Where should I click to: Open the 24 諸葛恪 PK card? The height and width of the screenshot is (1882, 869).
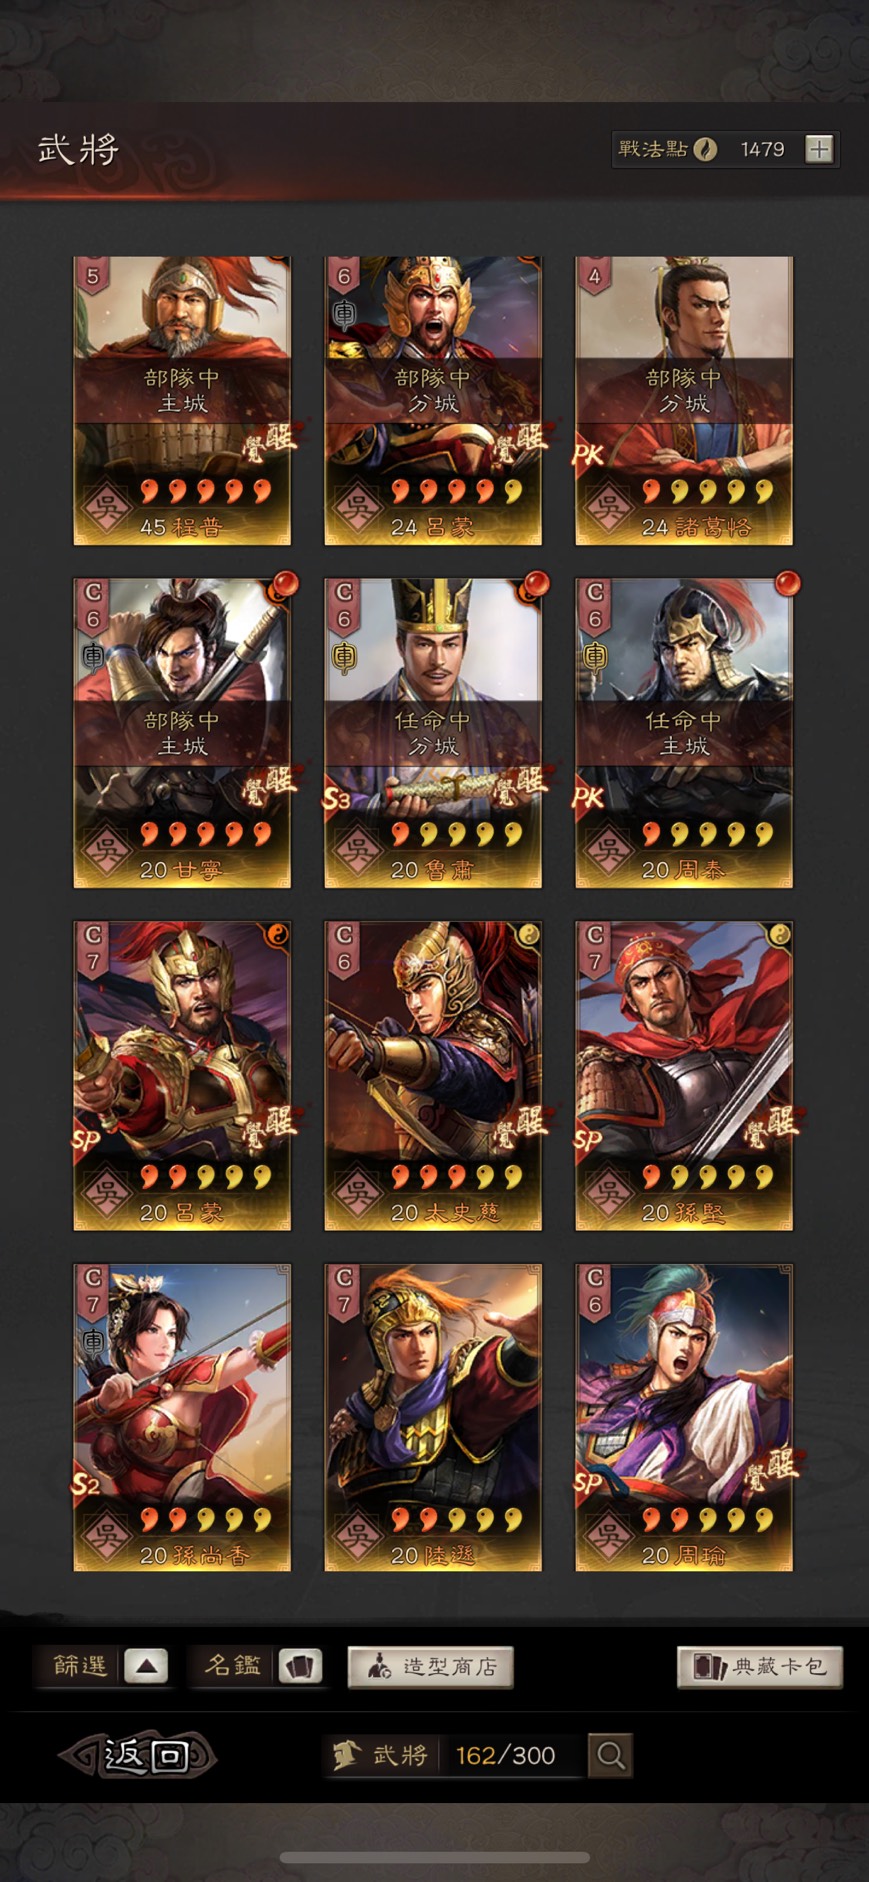click(x=684, y=401)
